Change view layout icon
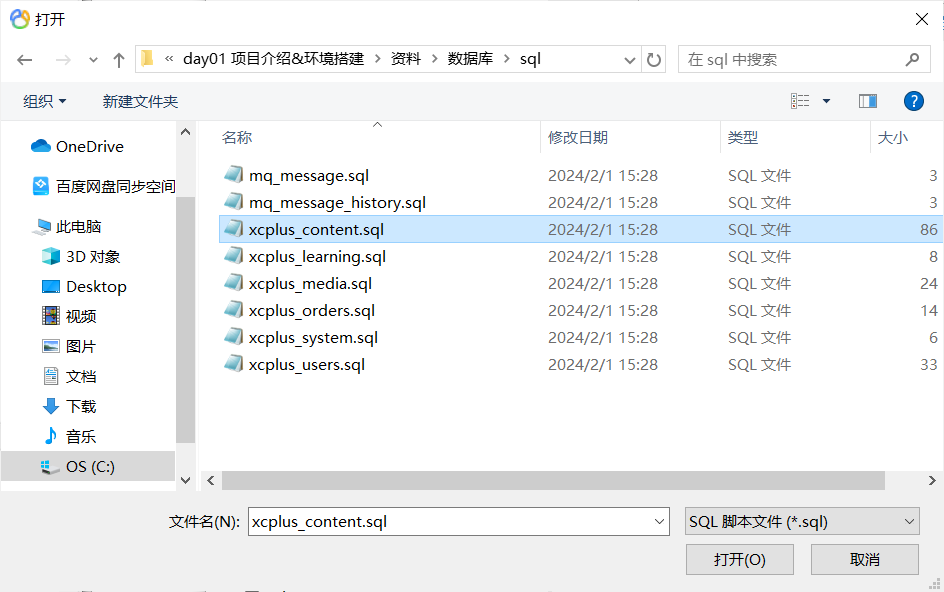 click(800, 101)
